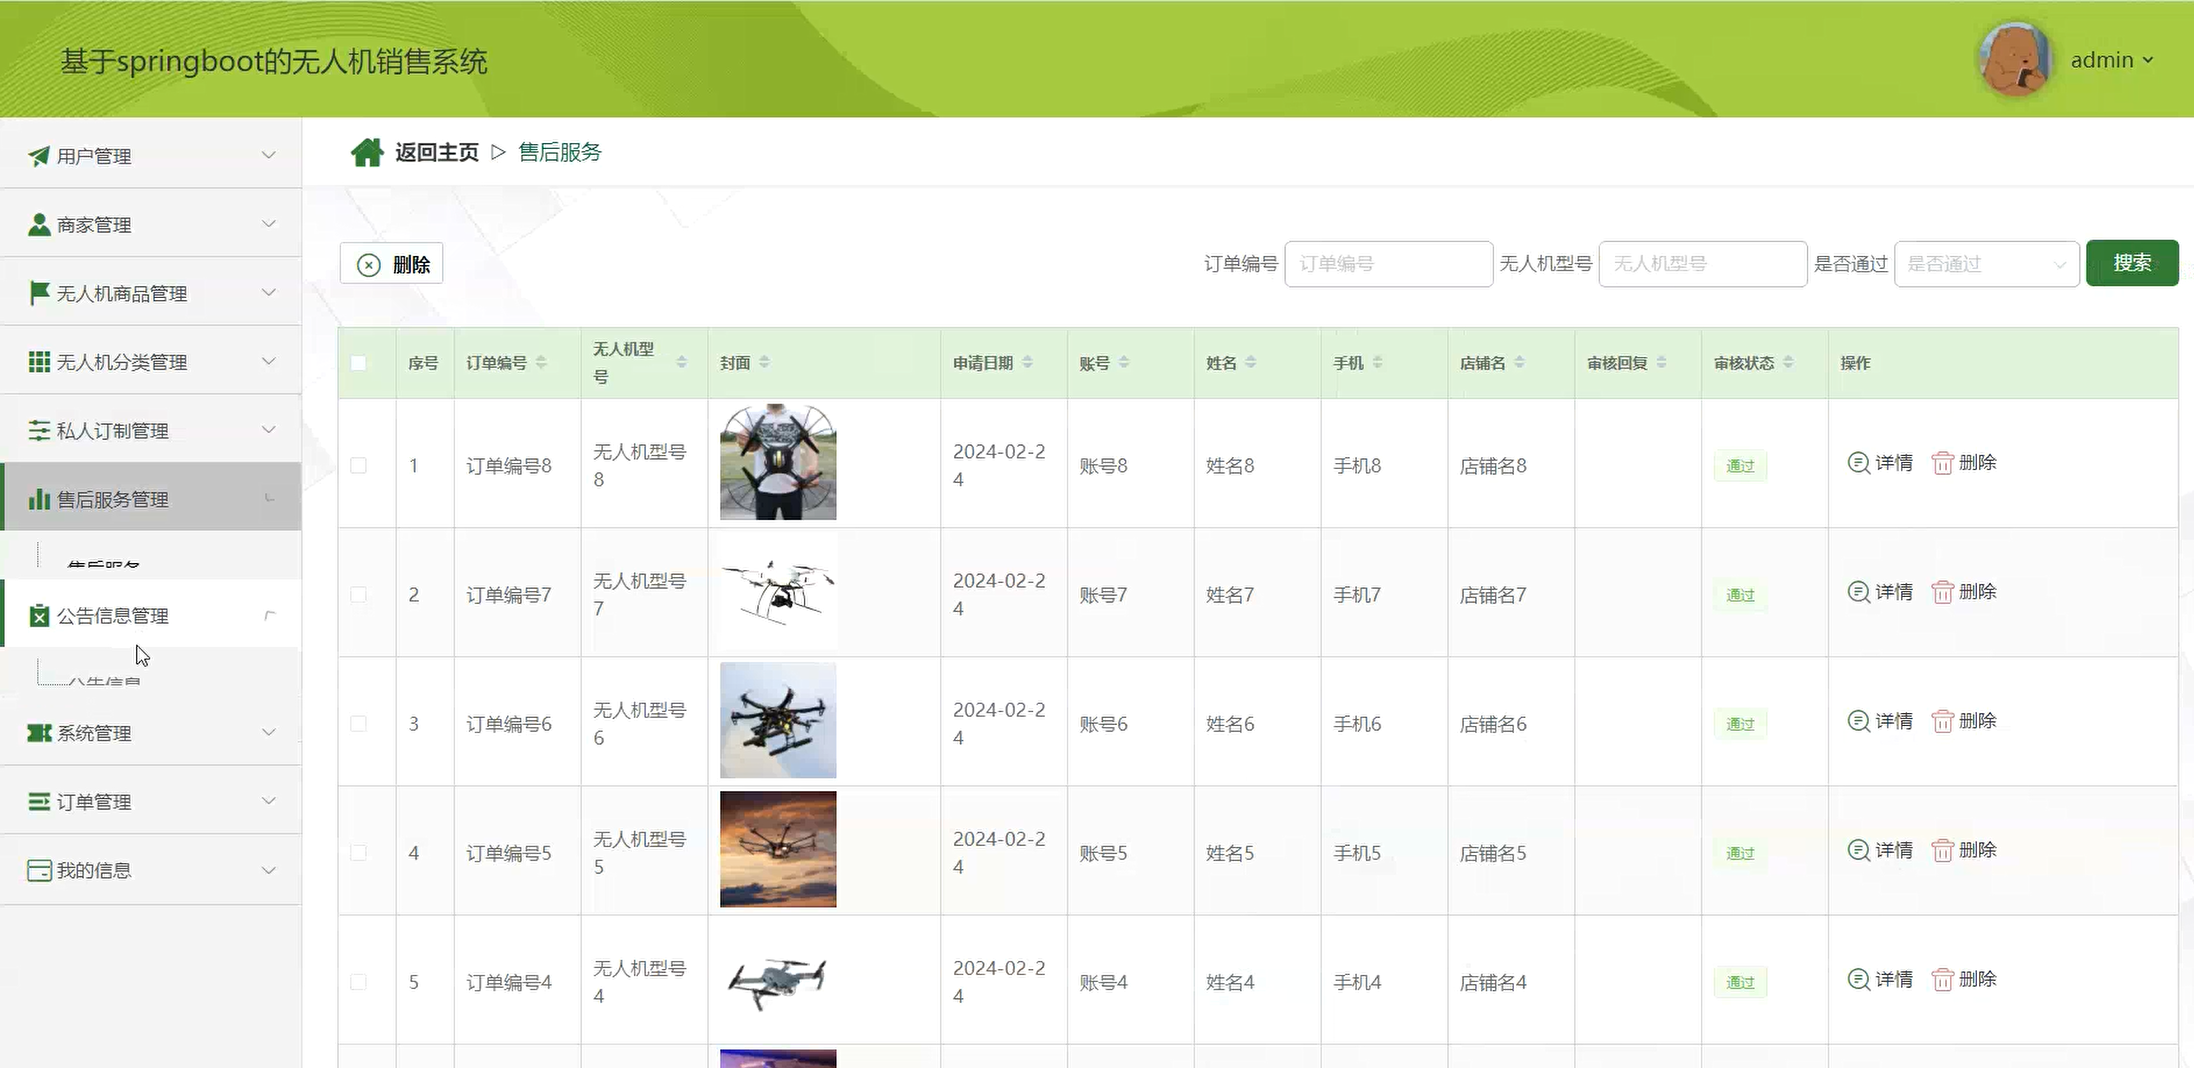Sort by 订单编号 column arrows
Screen dimensions: 2194x1068
pyautogui.click(x=541, y=362)
